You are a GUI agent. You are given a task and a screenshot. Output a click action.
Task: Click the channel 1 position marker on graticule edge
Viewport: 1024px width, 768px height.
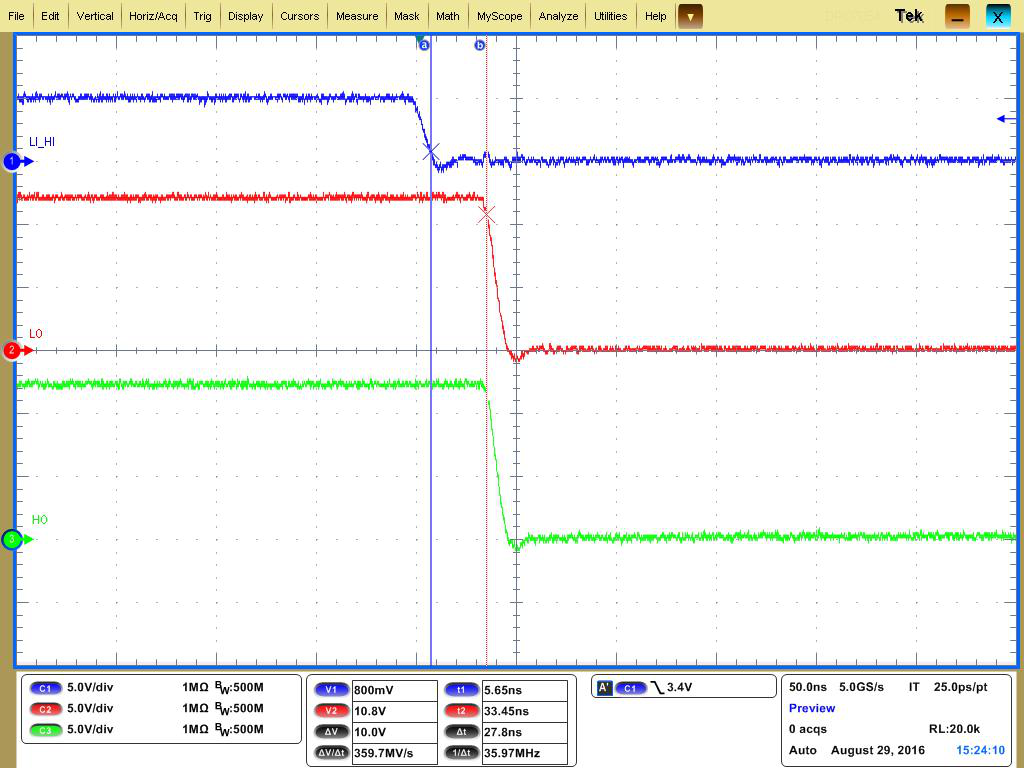tap(10, 160)
